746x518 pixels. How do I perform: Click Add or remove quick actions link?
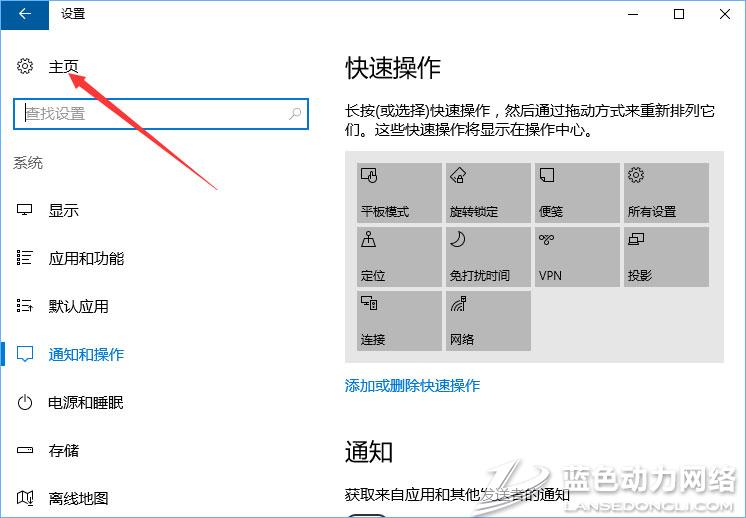click(412, 385)
